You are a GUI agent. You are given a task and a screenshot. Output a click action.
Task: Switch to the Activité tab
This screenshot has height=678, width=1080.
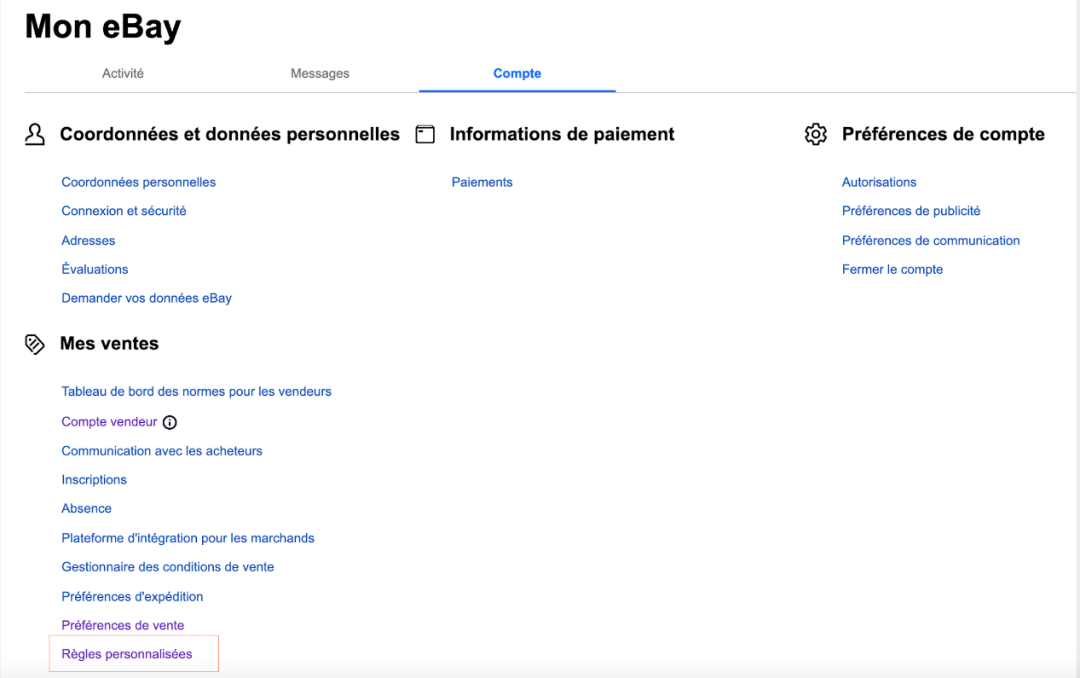(x=123, y=73)
